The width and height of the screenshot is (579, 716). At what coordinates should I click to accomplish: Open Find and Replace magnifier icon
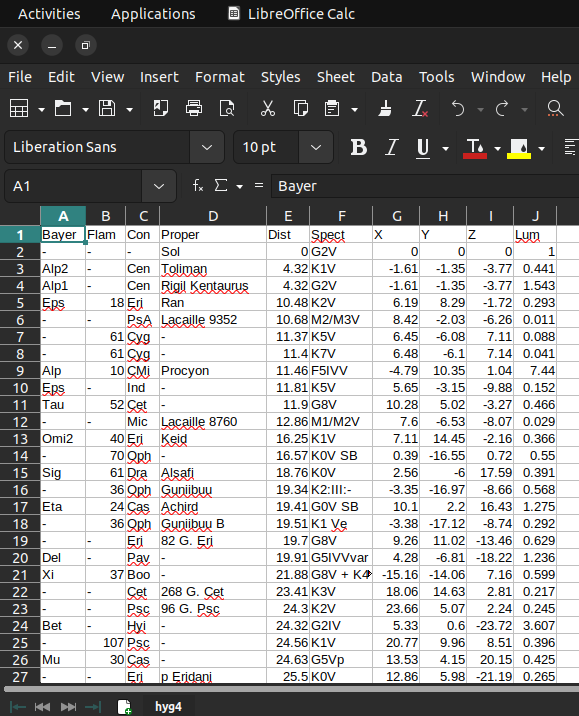point(555,109)
